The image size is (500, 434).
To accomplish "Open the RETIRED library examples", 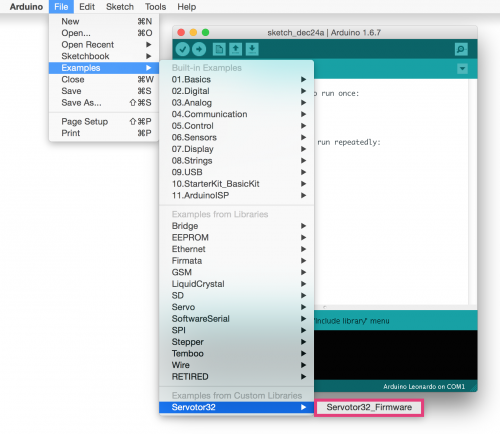I will pos(237,377).
